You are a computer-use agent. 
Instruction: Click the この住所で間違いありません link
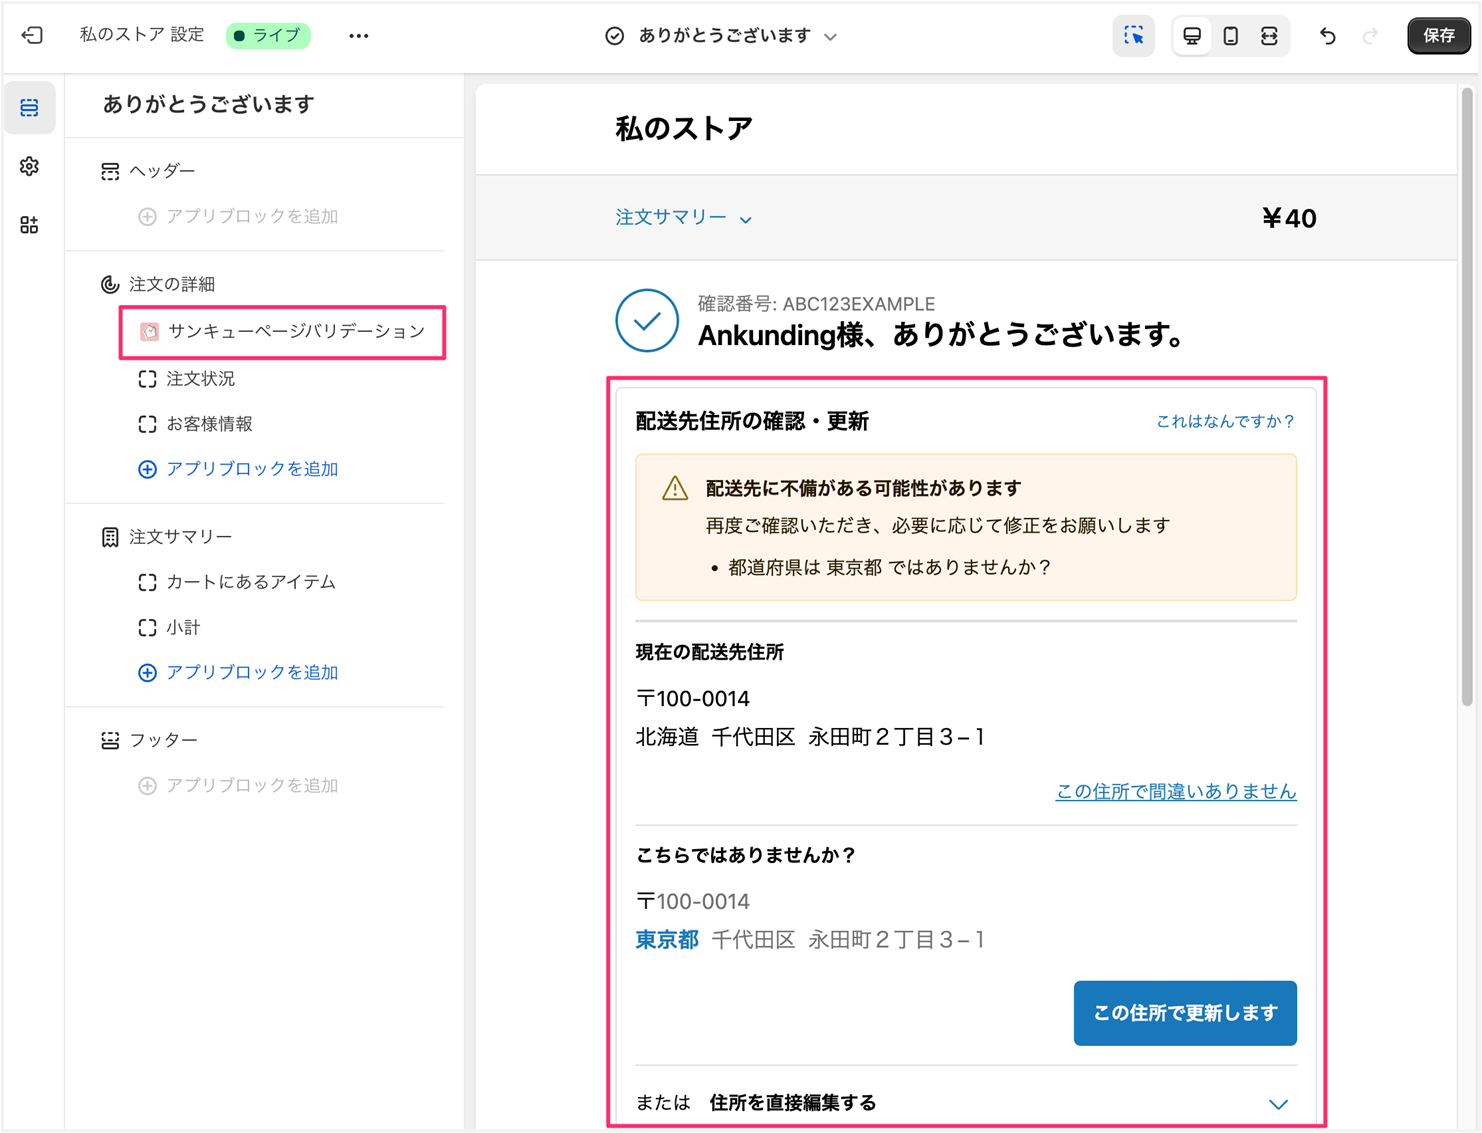(1176, 792)
